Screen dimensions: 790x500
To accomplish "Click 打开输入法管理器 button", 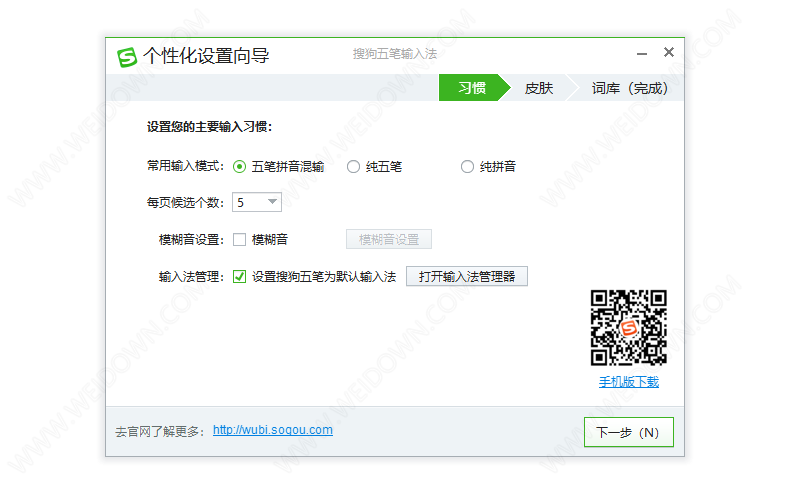I will click(x=467, y=276).
